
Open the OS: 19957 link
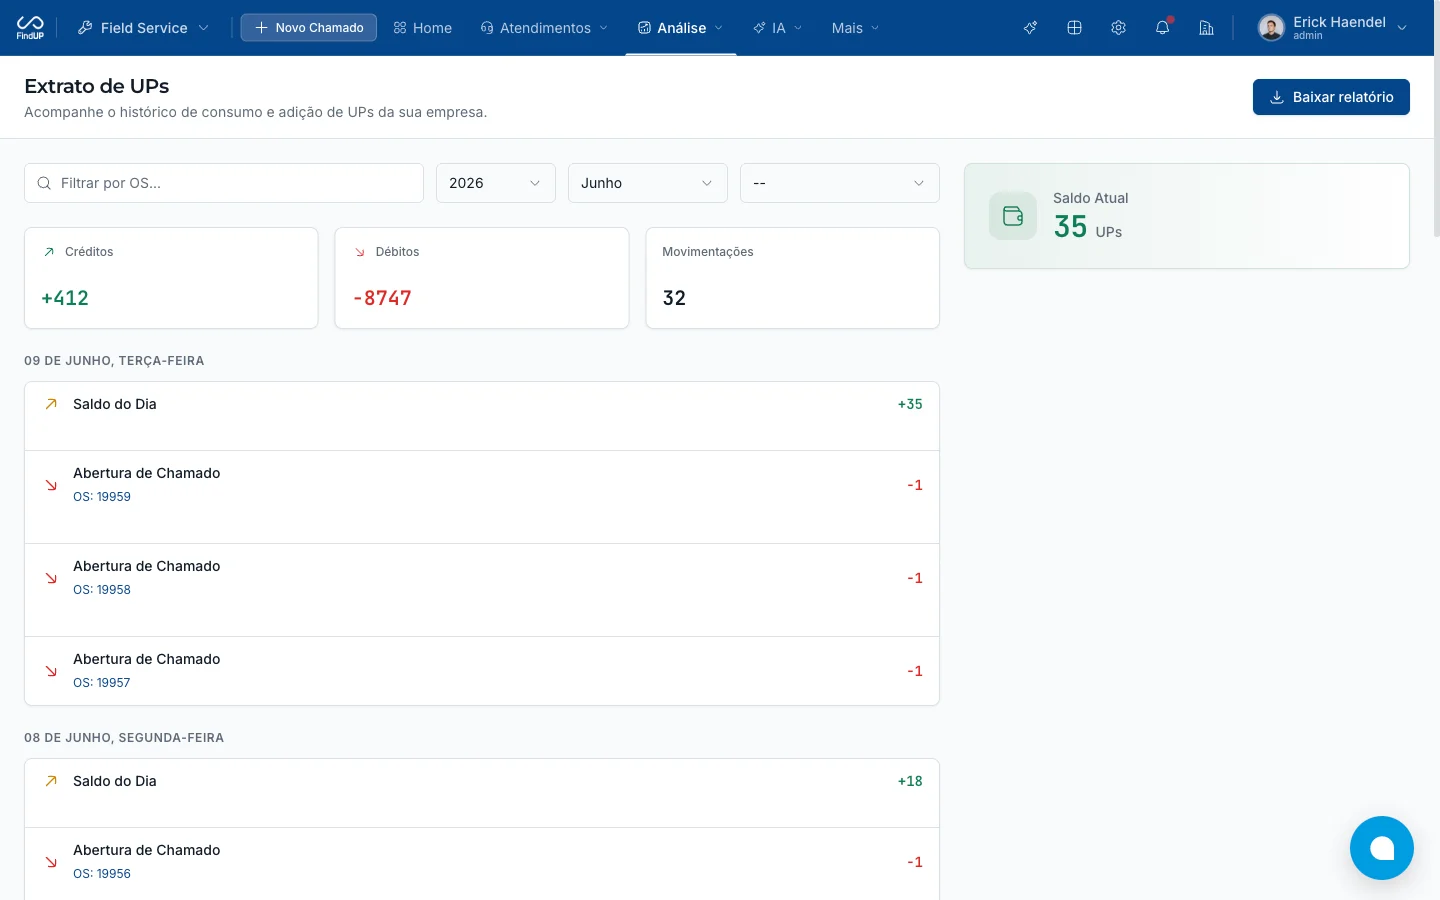click(x=102, y=682)
